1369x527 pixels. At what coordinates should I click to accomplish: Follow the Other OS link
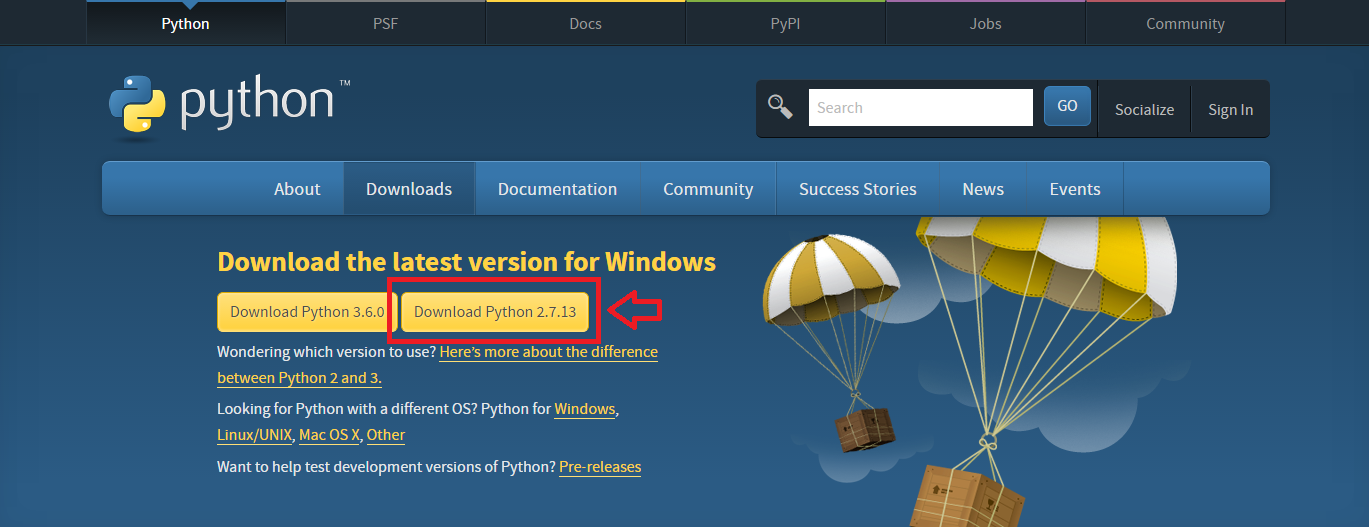(386, 435)
